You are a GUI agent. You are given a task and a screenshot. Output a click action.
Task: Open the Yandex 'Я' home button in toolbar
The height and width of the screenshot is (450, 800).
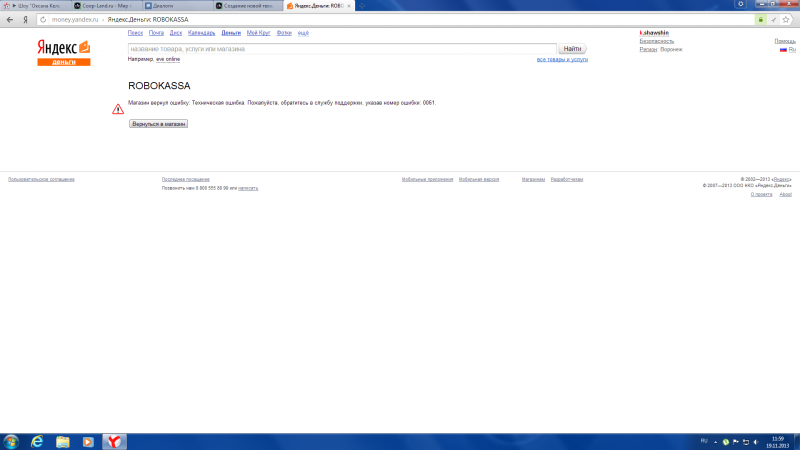tap(25, 20)
